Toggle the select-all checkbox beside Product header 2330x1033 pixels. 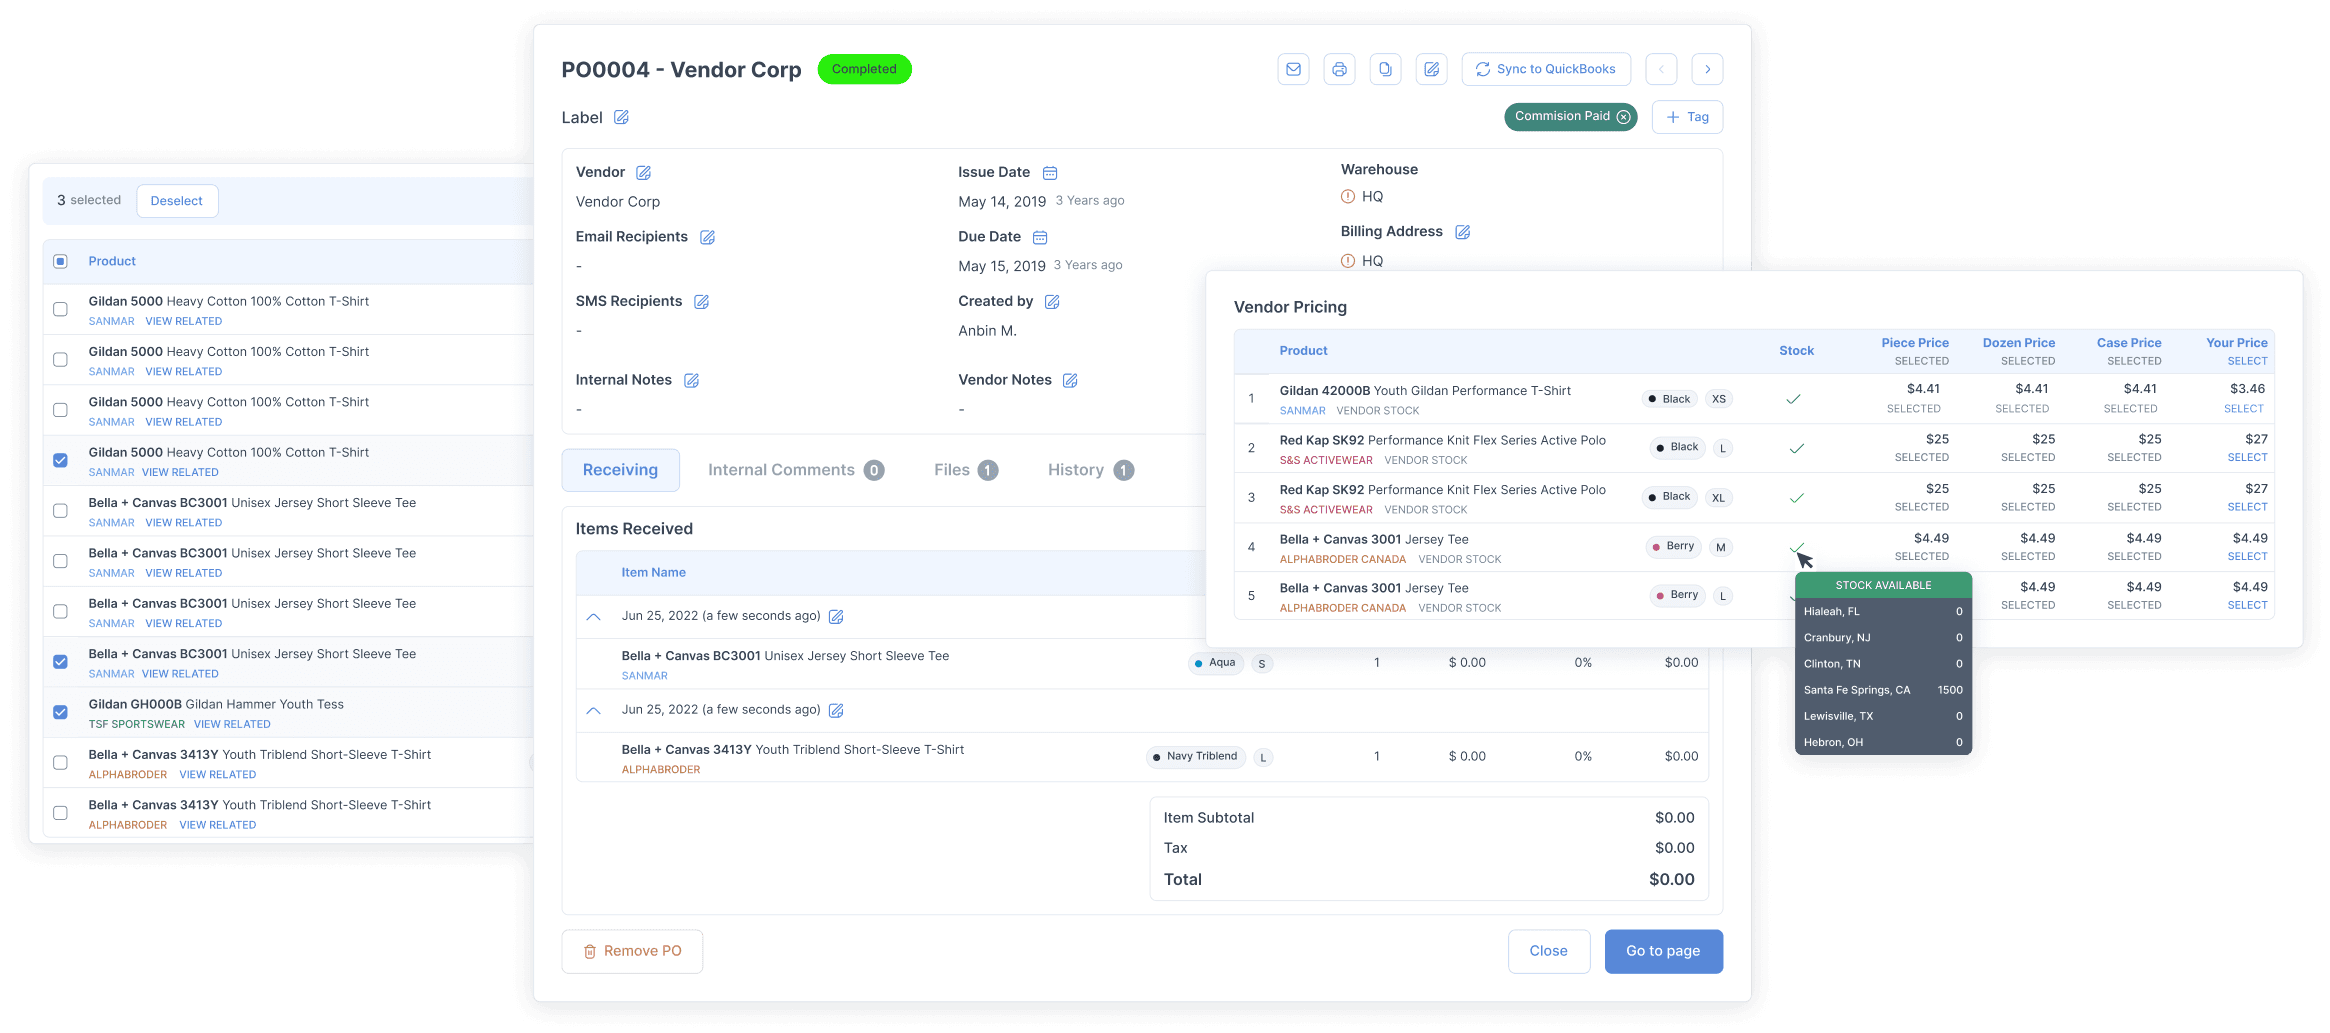click(x=61, y=261)
